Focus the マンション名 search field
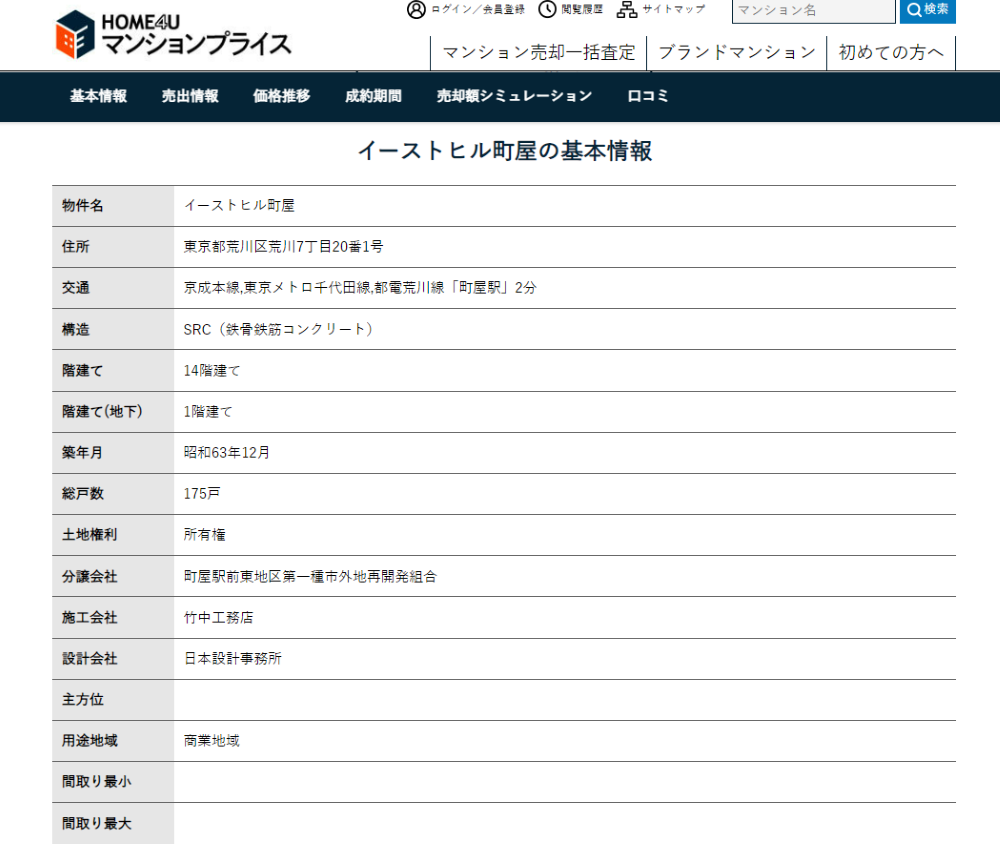Screen dimensions: 1000x844 (814, 11)
